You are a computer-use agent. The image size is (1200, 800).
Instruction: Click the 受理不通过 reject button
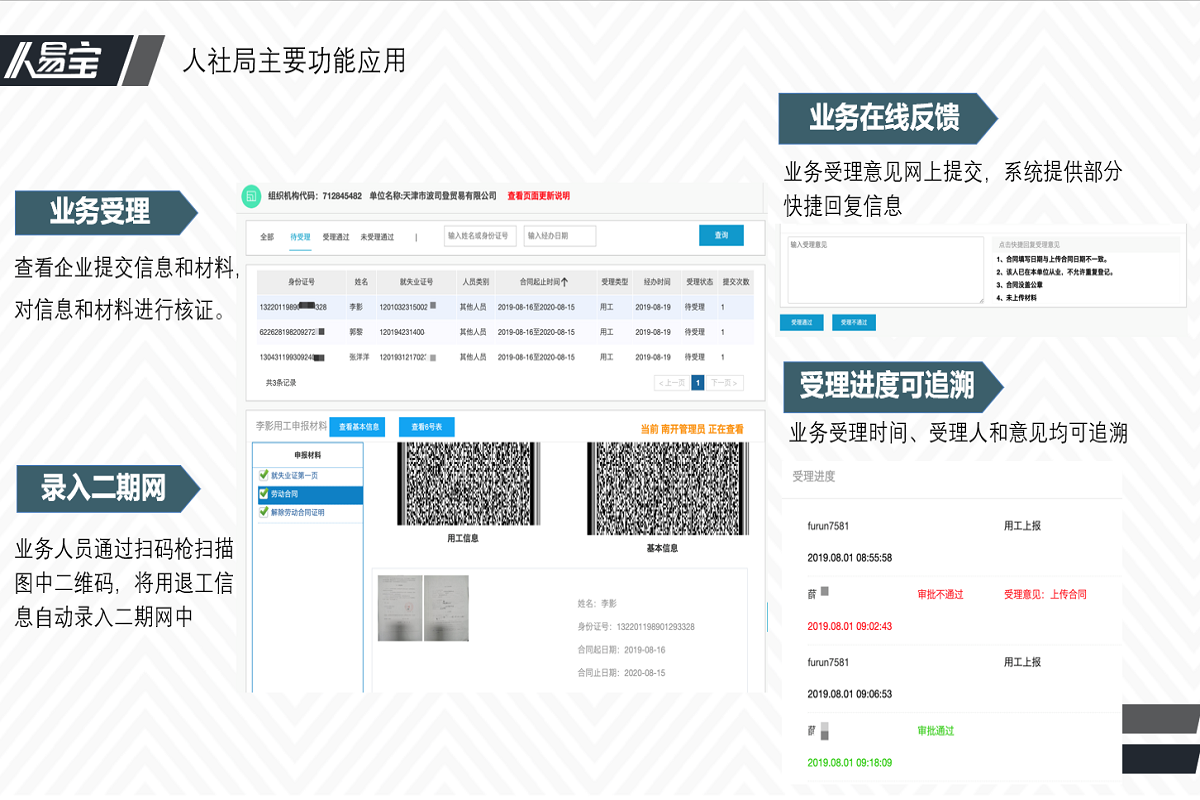(853, 321)
